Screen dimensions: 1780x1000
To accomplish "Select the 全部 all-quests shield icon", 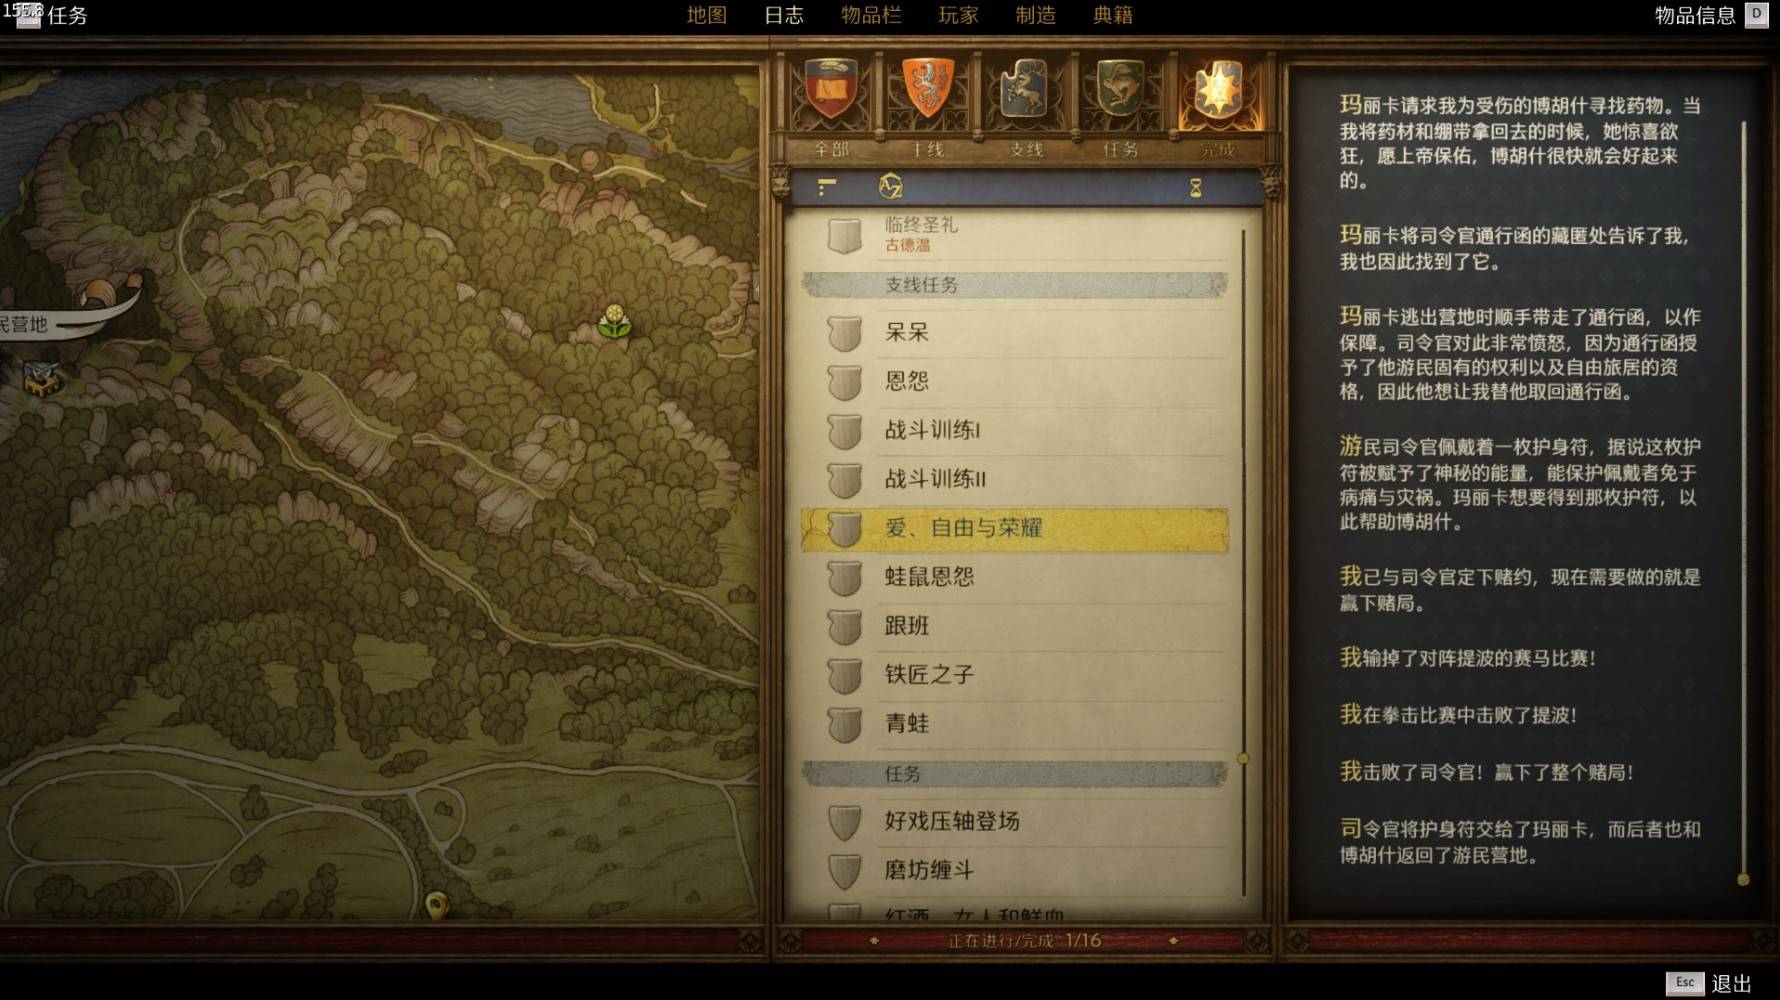I will click(830, 88).
